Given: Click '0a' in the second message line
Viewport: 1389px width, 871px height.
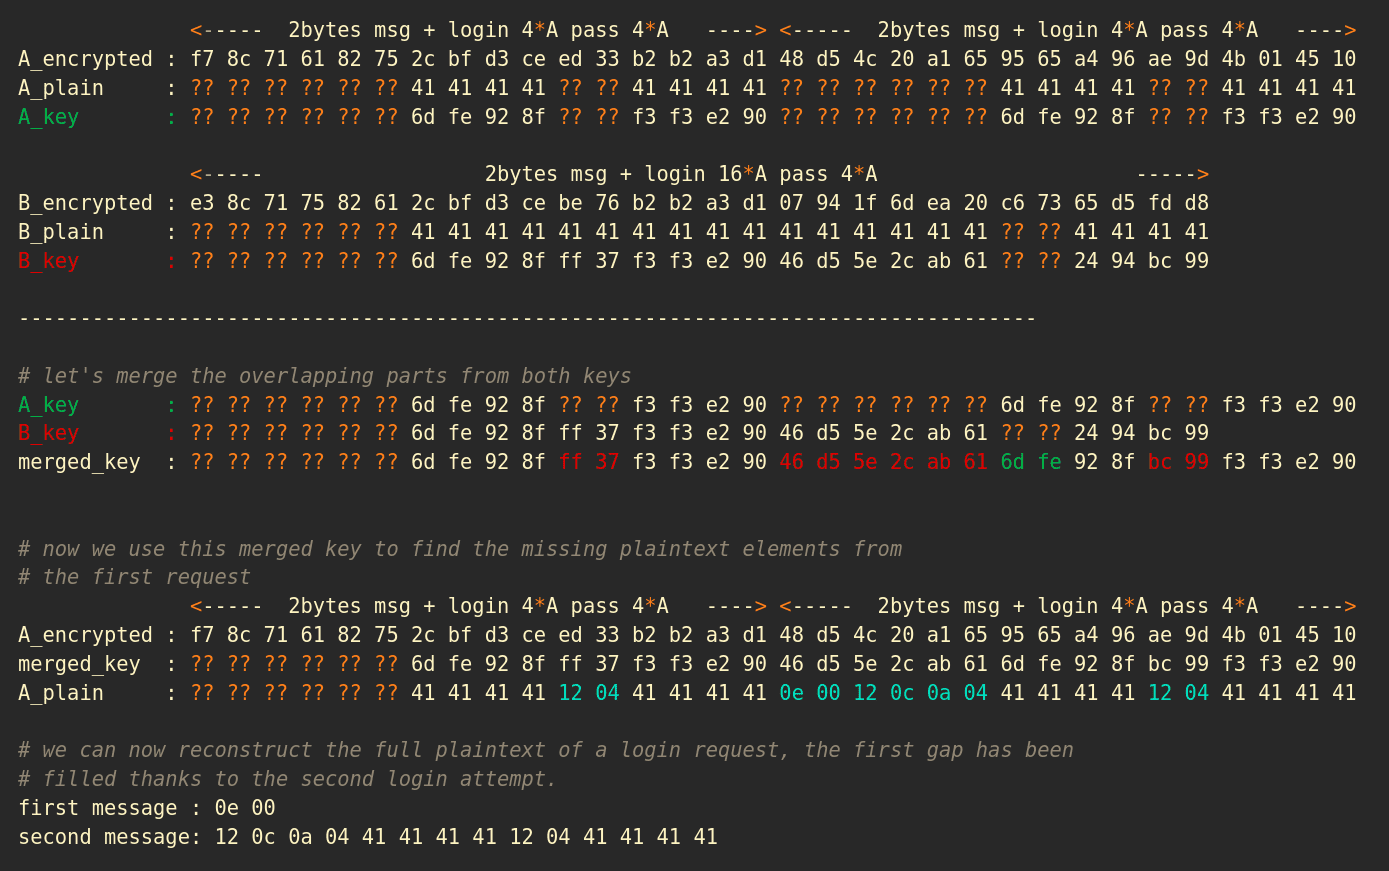Looking at the screenshot, I should point(300,837).
